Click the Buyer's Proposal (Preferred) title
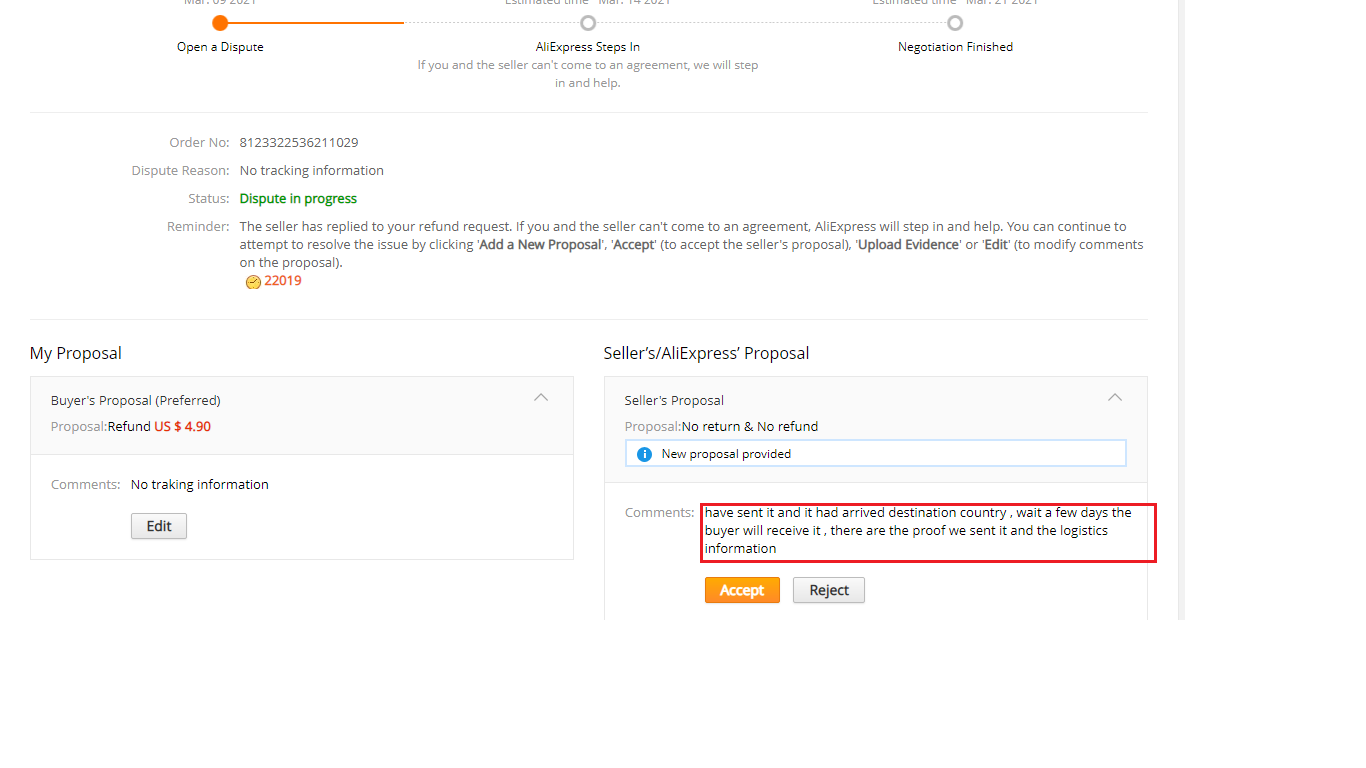Image resolution: width=1366 pixels, height=768 pixels. tap(136, 401)
